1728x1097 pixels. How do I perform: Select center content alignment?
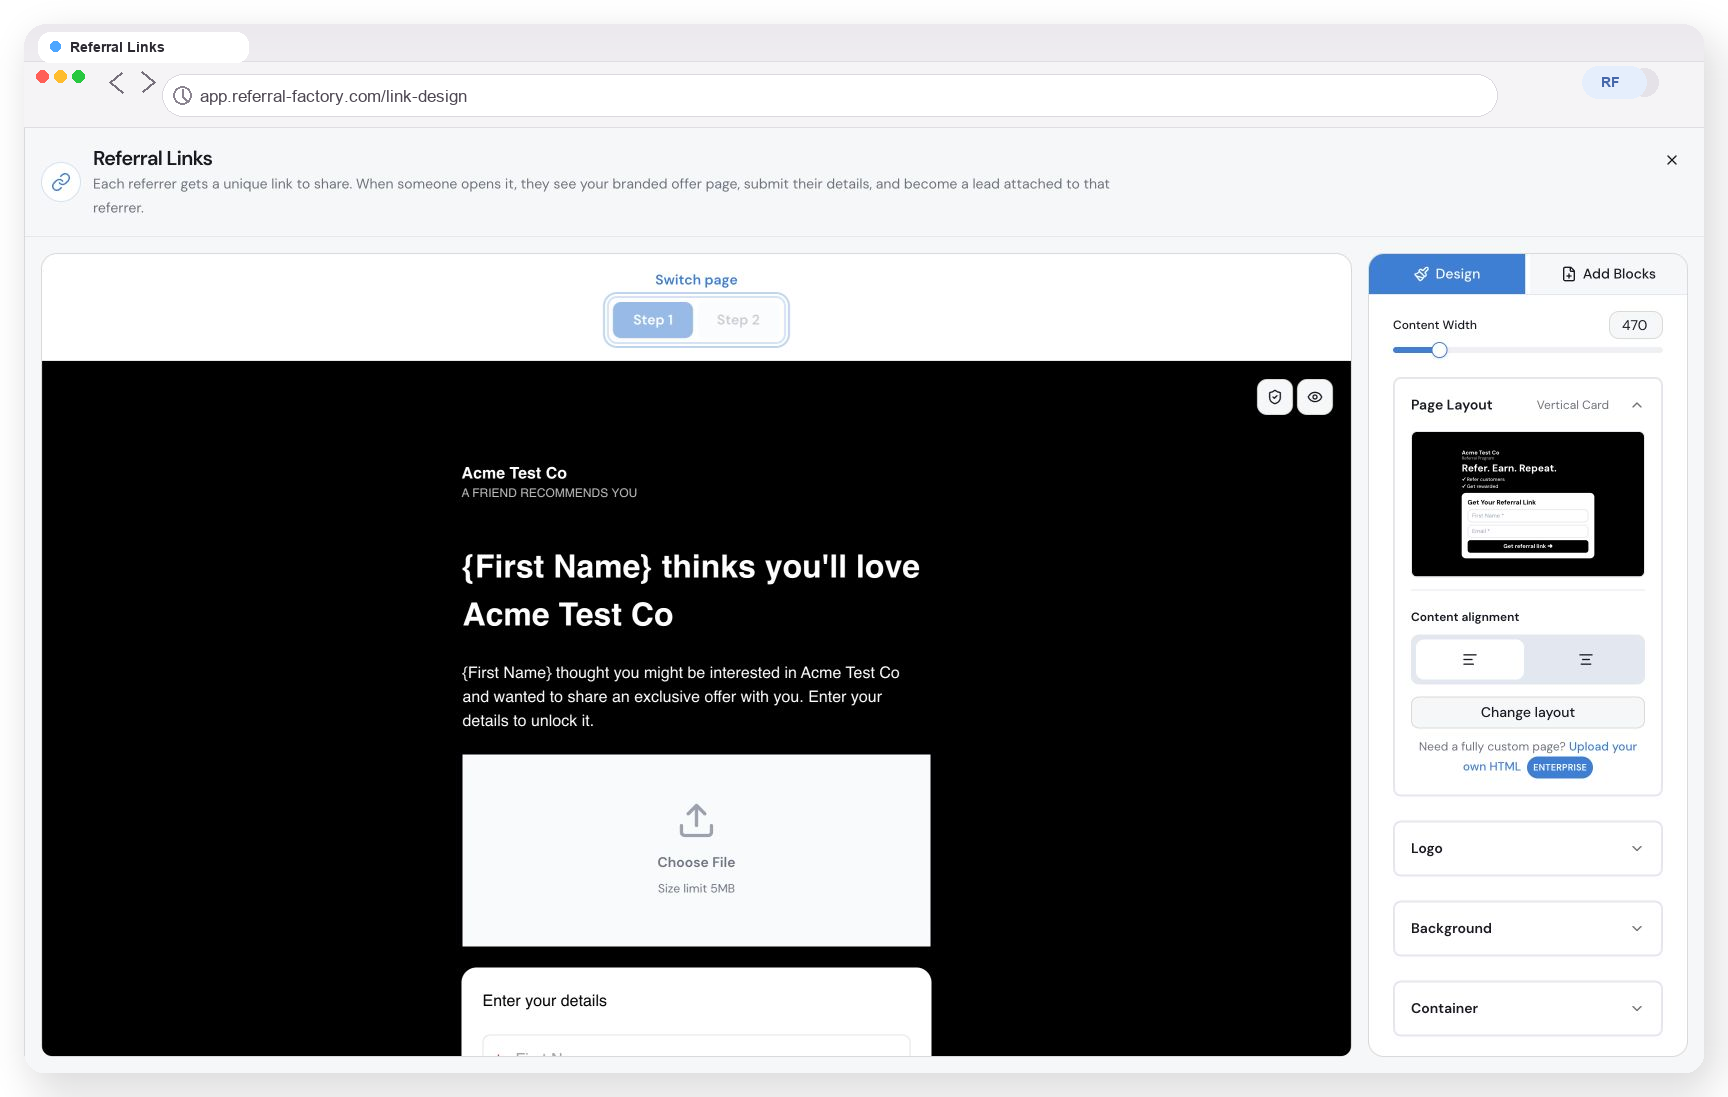[x=1586, y=660]
